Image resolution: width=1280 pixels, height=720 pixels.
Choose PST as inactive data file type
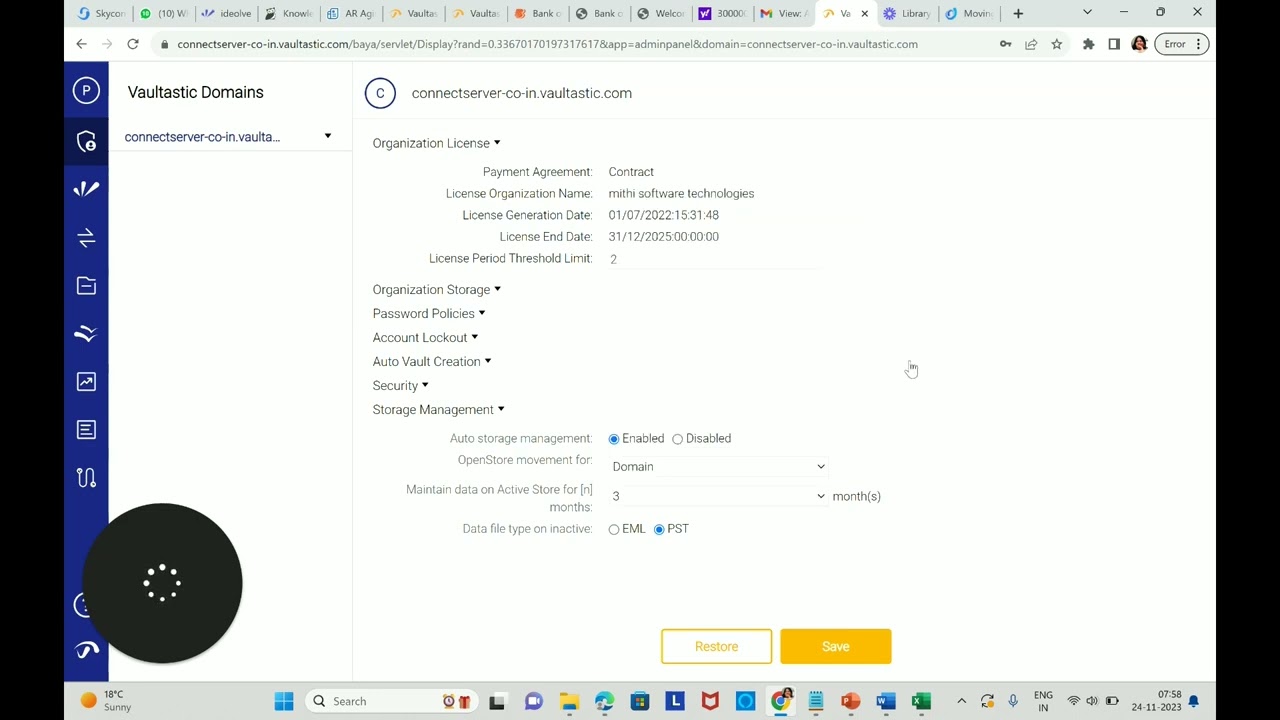[x=659, y=529]
